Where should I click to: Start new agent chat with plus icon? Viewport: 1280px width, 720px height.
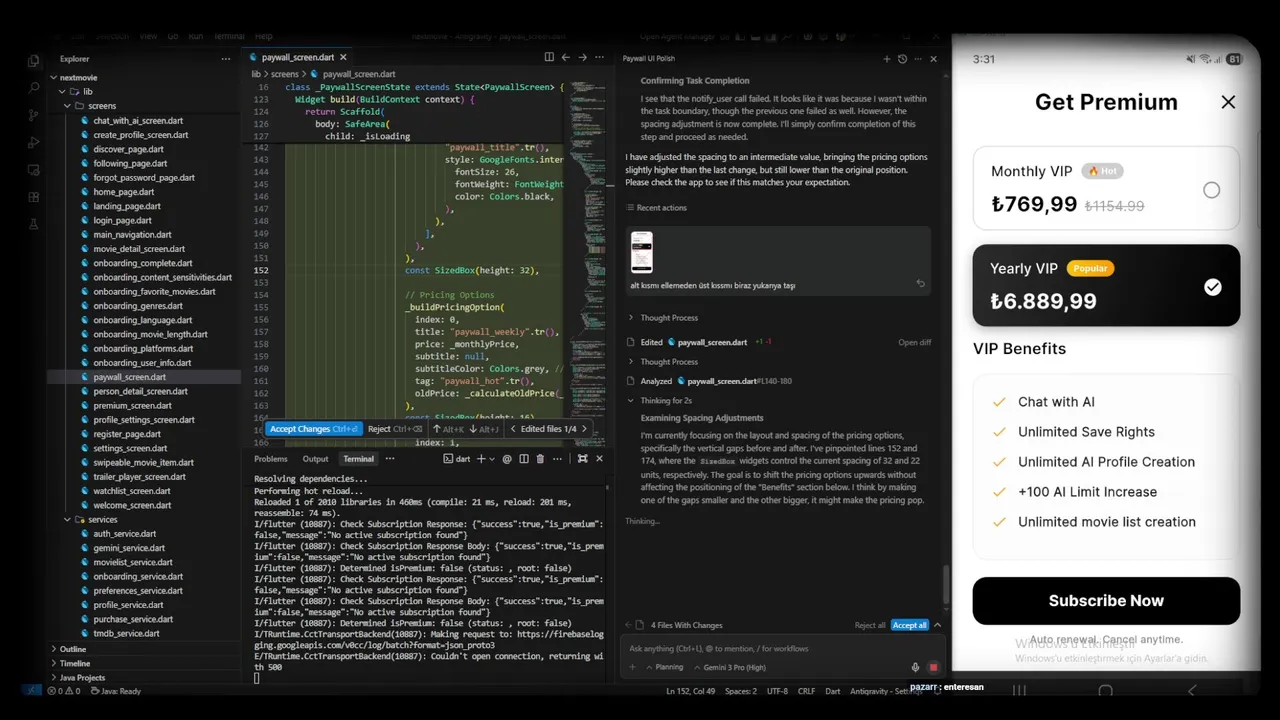coord(886,59)
